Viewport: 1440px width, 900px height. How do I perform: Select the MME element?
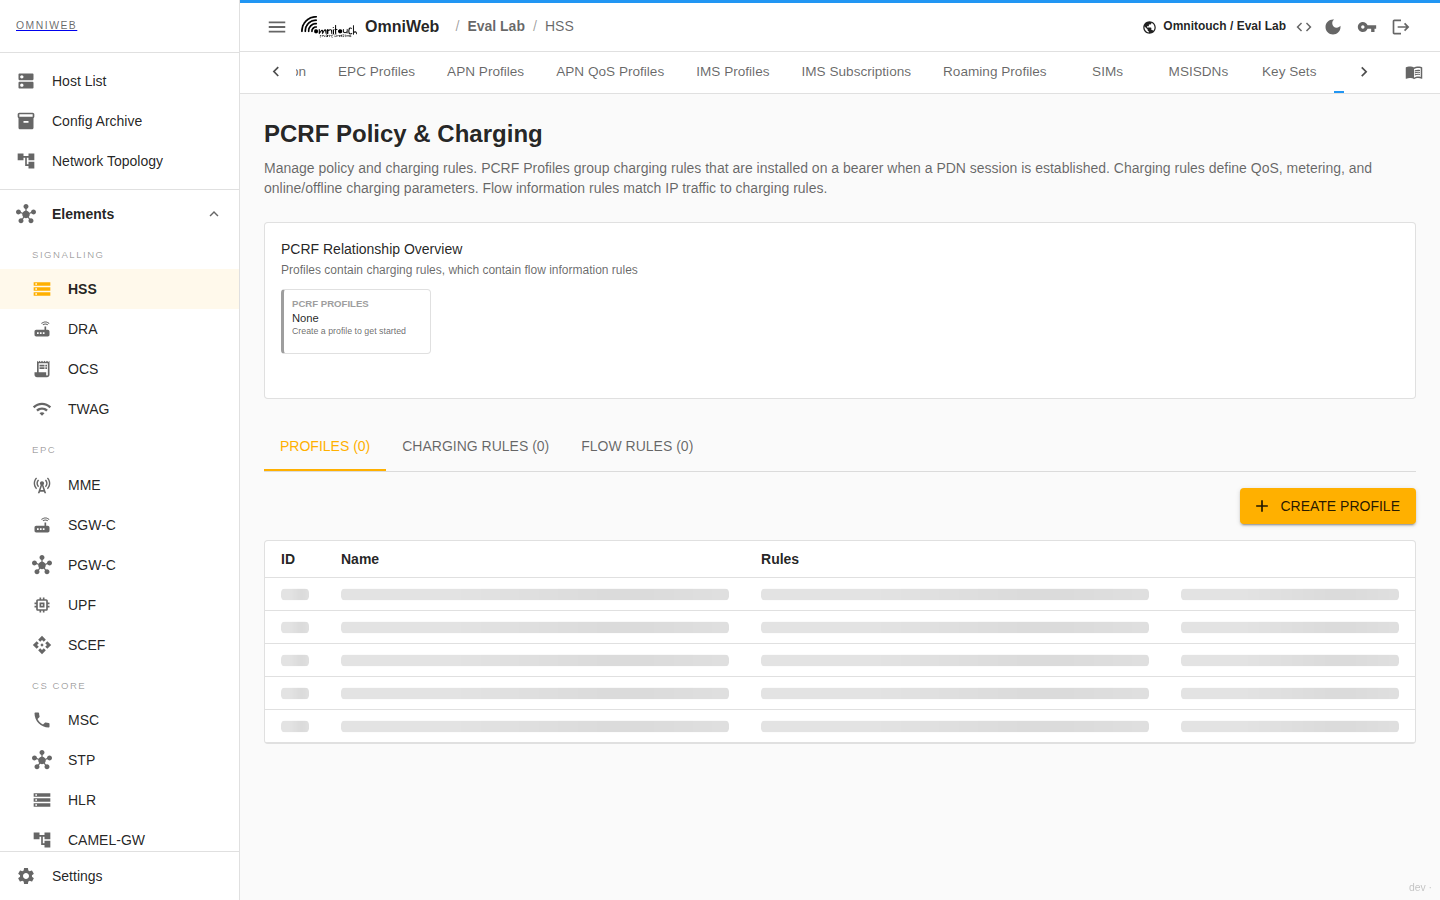click(119, 485)
